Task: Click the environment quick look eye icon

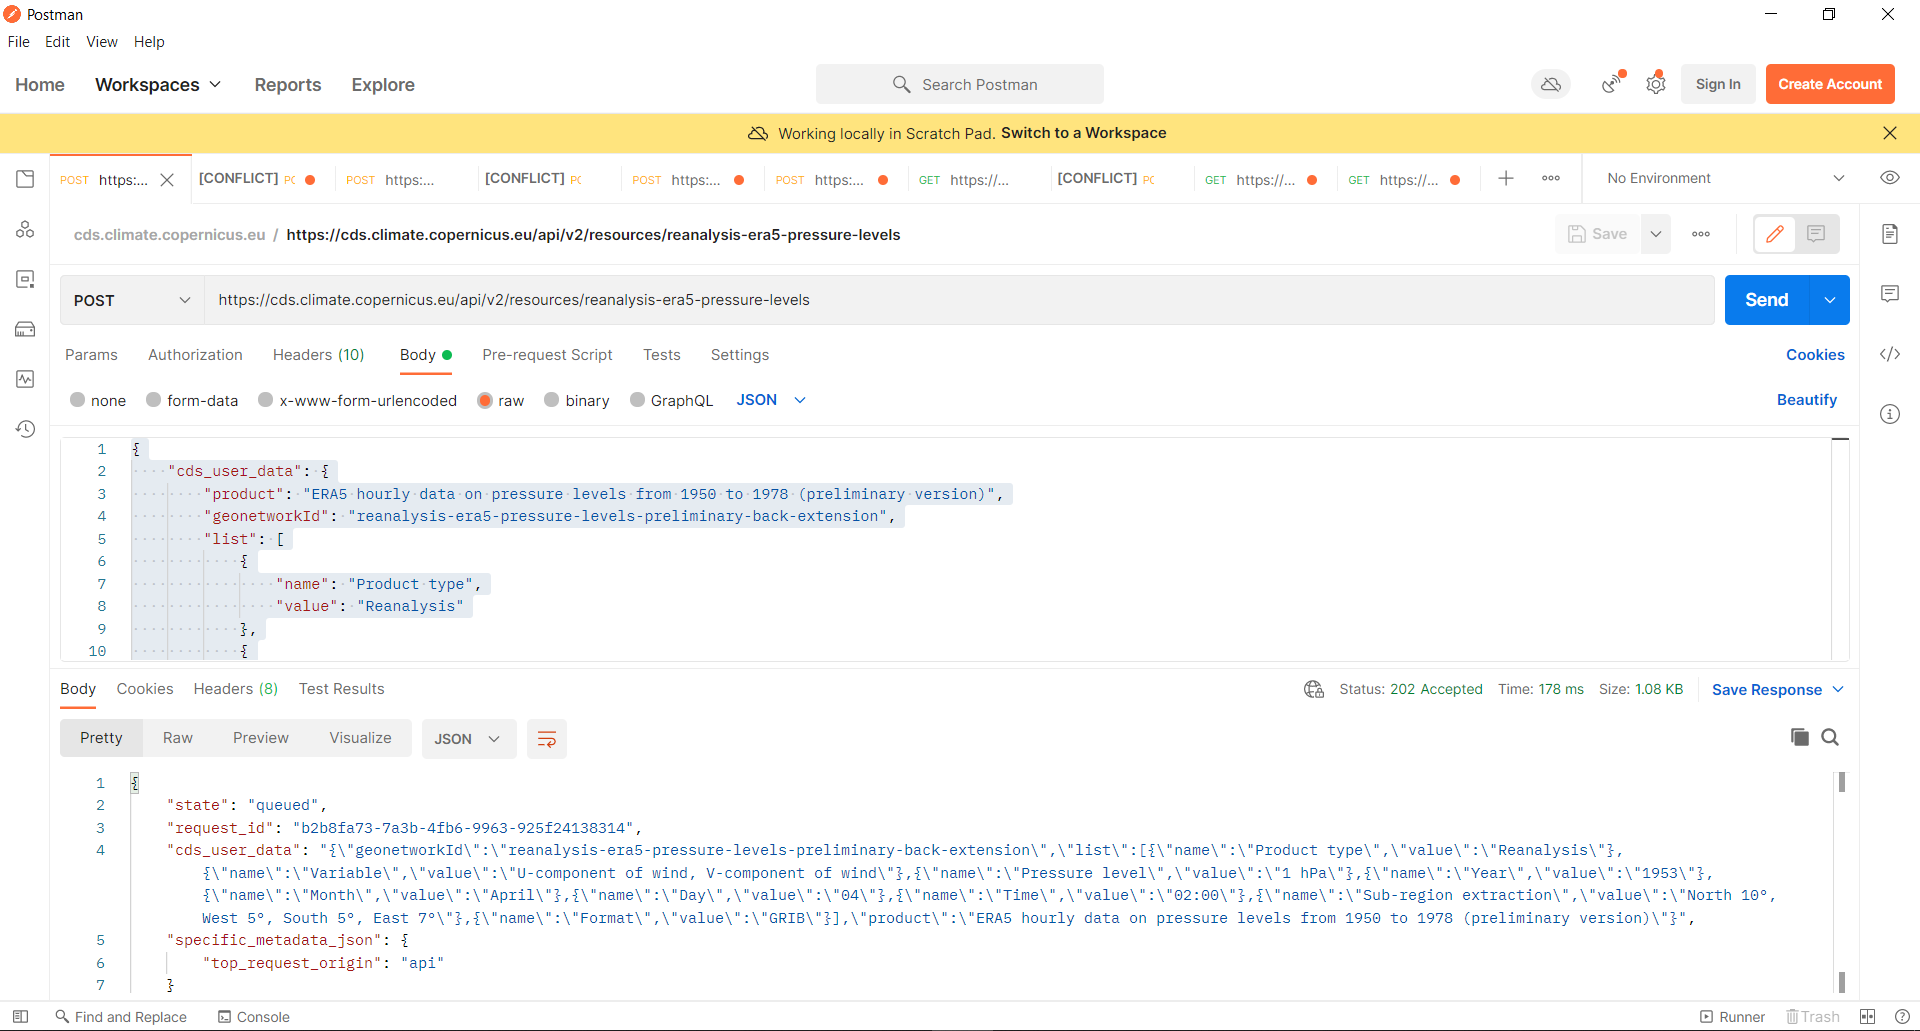Action: pos(1889,178)
